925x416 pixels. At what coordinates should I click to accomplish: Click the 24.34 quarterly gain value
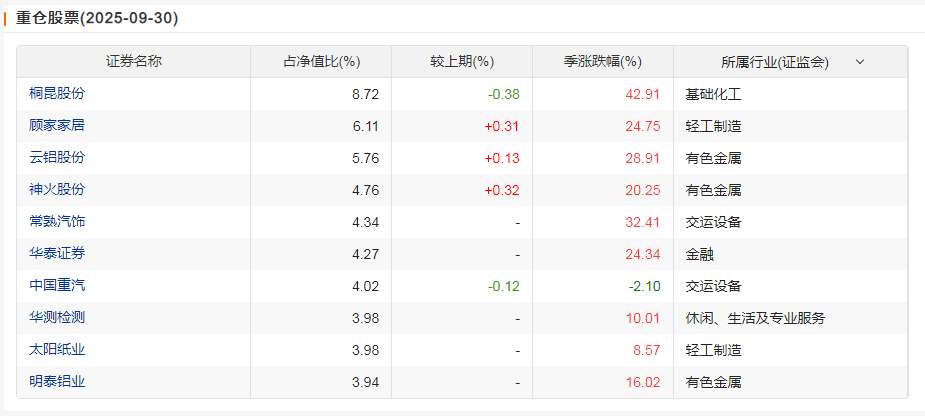644,254
